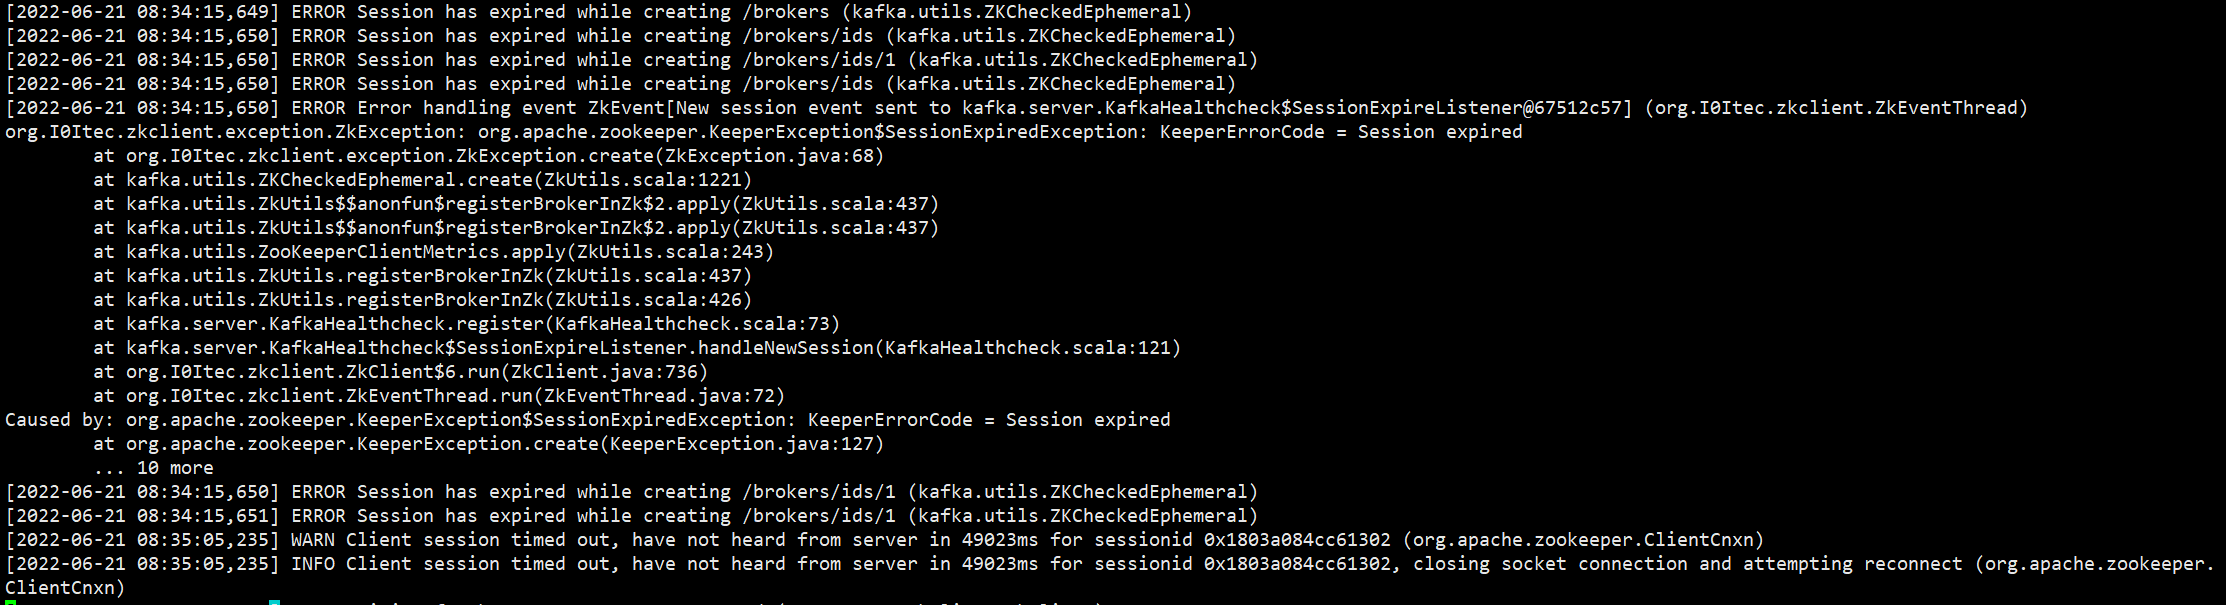Image resolution: width=2226 pixels, height=605 pixels.
Task: Click the 08:34:15,649 timestamp
Action: tap(203, 12)
